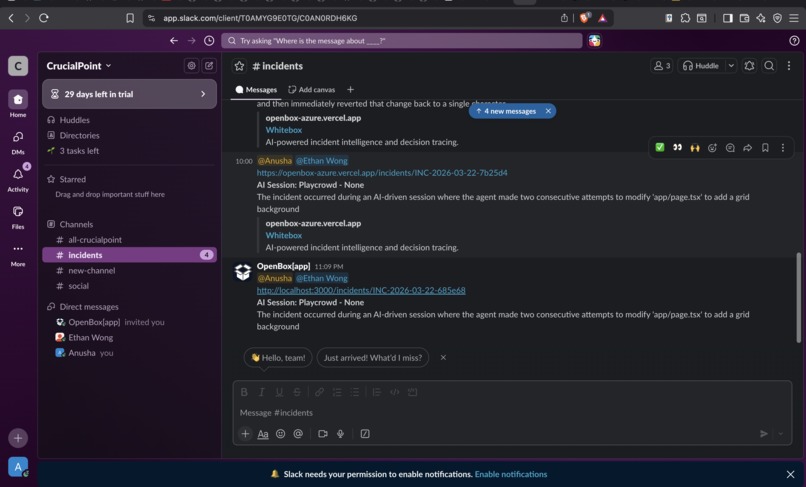Viewport: 806px width, 487px height.
Task: Open send options dropdown arrow
Action: (780, 434)
